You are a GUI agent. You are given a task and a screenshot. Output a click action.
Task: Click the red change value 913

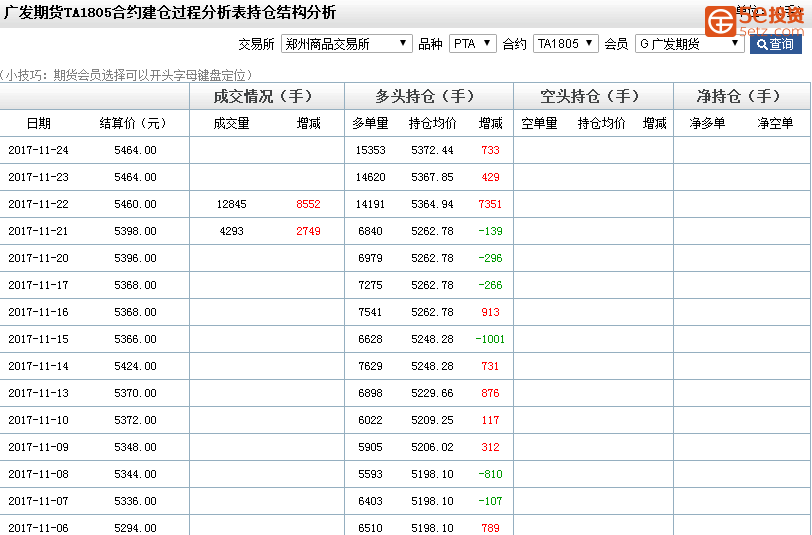click(490, 312)
